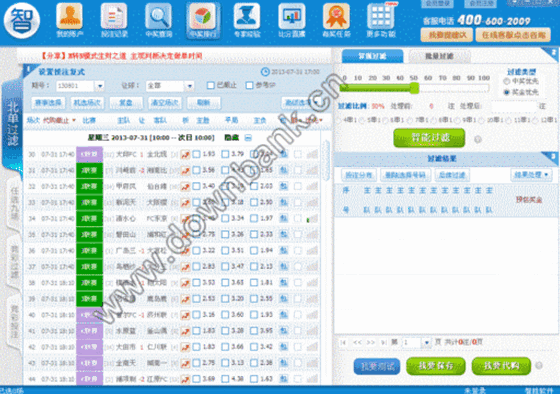Click the blue 包 icon in row 42

tap(284, 346)
